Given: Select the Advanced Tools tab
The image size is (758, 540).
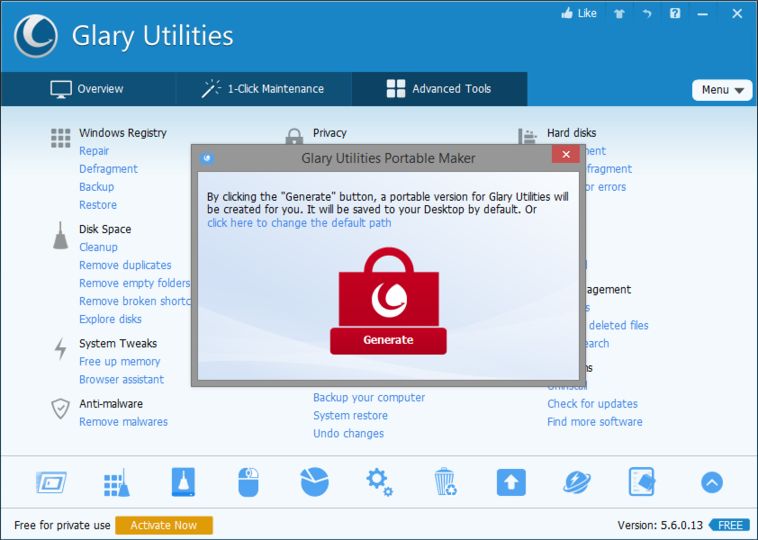Looking at the screenshot, I should (439, 89).
